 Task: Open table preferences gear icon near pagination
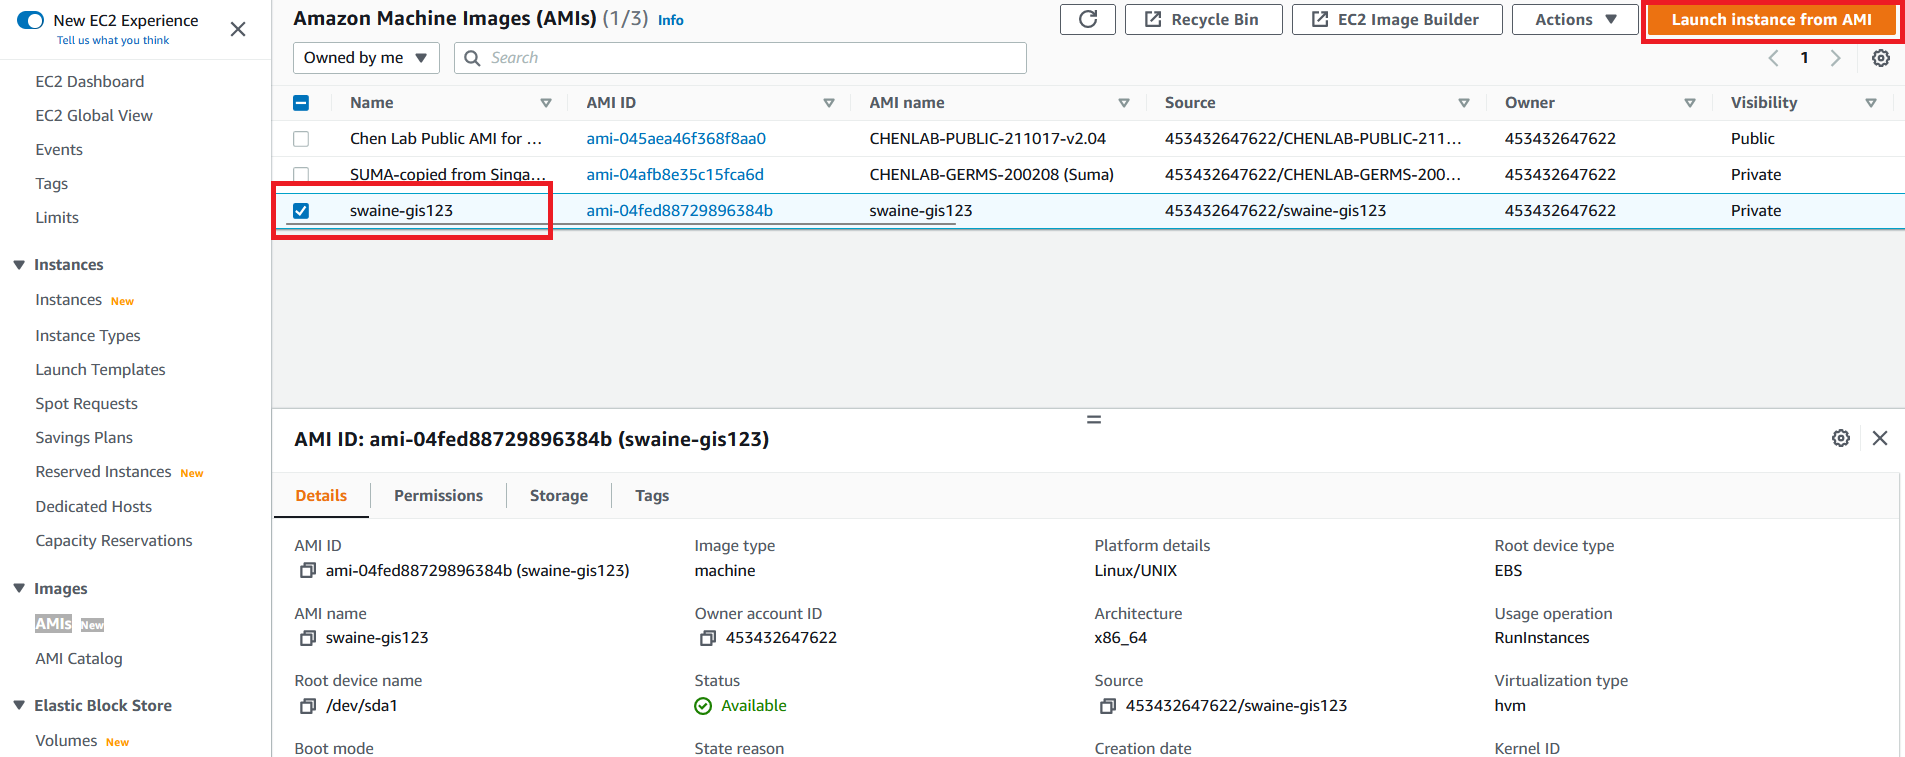(x=1881, y=58)
